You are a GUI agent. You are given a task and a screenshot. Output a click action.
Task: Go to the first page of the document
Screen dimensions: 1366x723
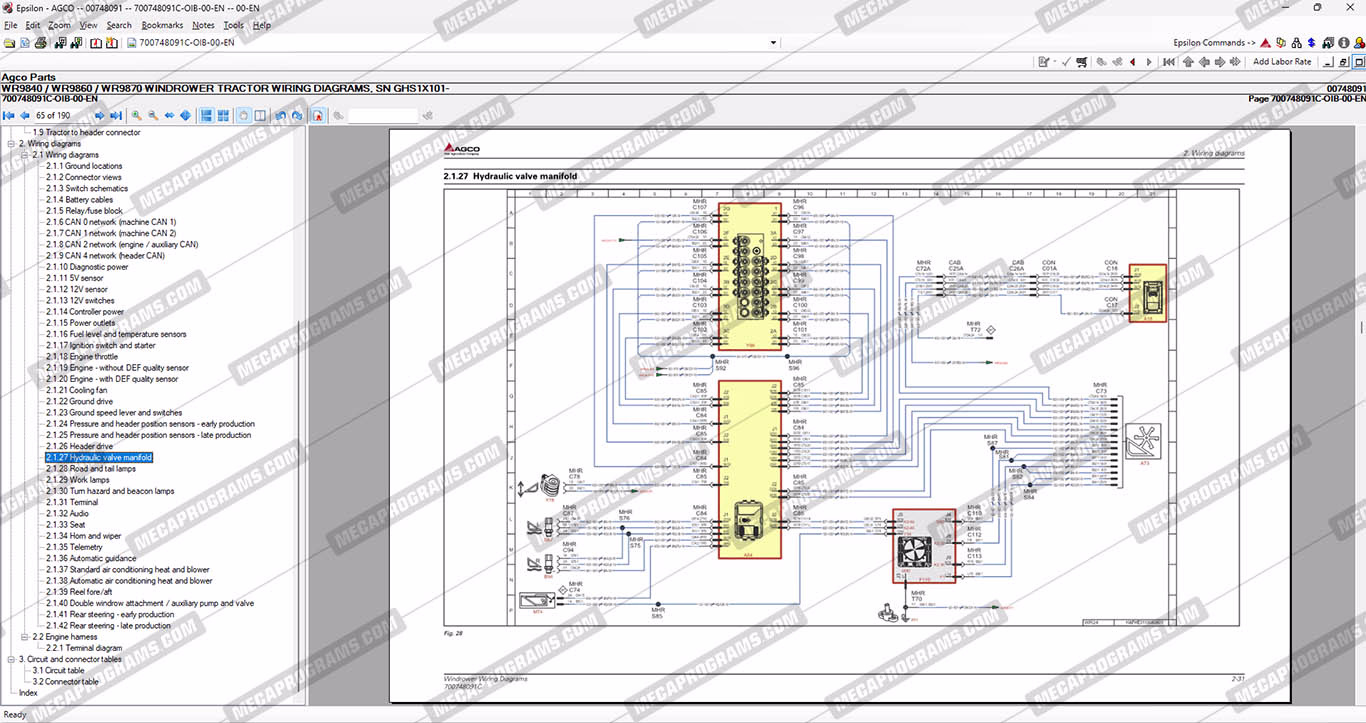click(x=8, y=116)
